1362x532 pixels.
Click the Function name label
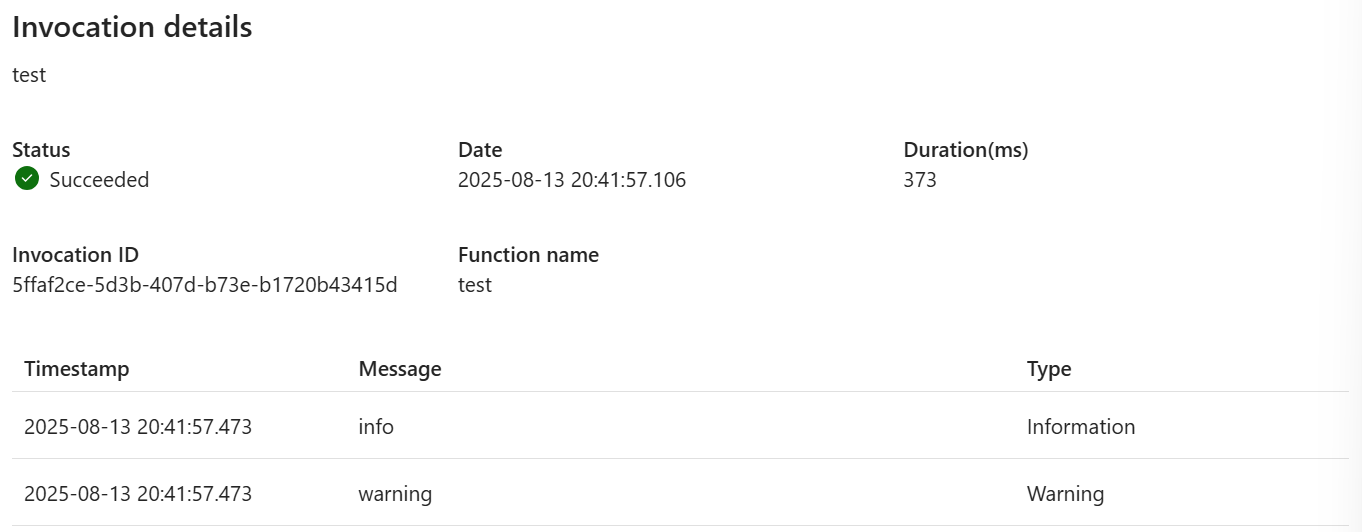pyautogui.click(x=528, y=255)
